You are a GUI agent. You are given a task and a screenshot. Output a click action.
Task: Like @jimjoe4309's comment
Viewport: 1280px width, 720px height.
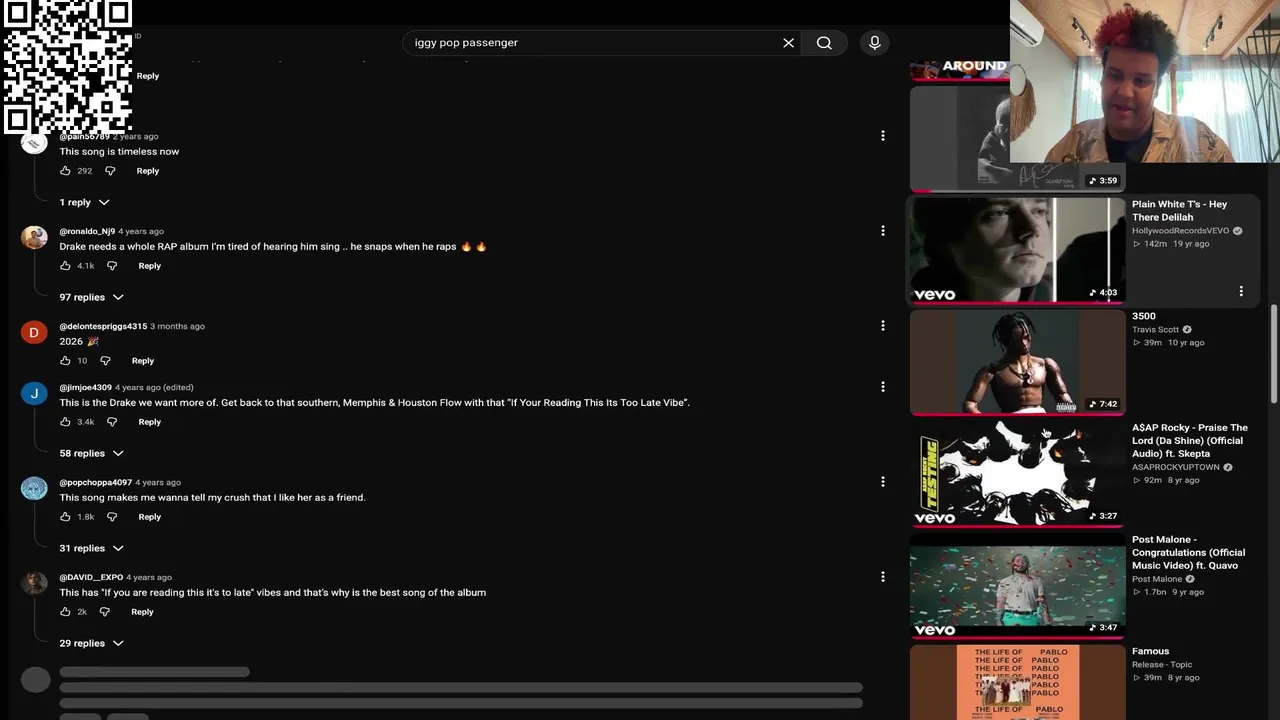pyautogui.click(x=65, y=422)
